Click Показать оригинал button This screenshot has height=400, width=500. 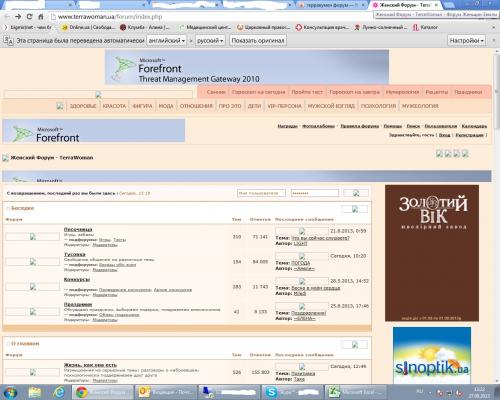(x=258, y=40)
